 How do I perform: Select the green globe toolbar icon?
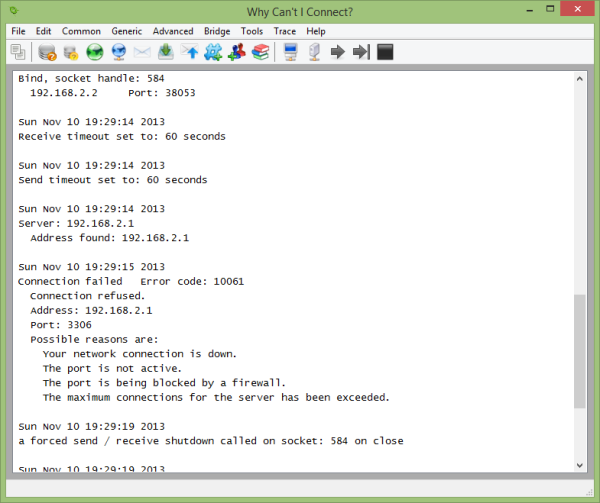(x=95, y=52)
